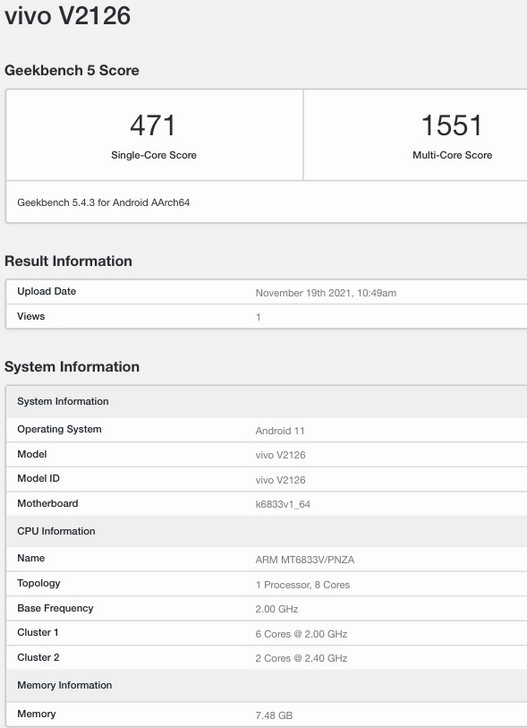
Task: Select the Model ID row value 'vivo V2126'
Action: point(280,480)
